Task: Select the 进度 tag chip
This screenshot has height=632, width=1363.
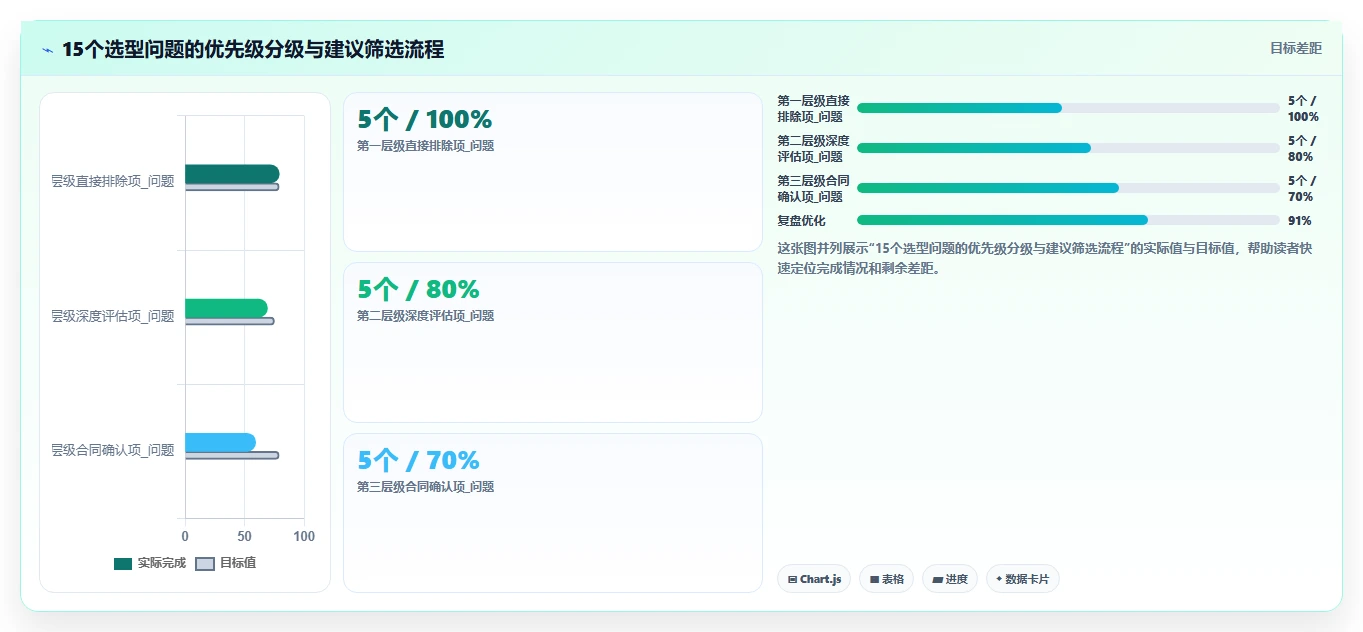Action: pyautogui.click(x=950, y=579)
